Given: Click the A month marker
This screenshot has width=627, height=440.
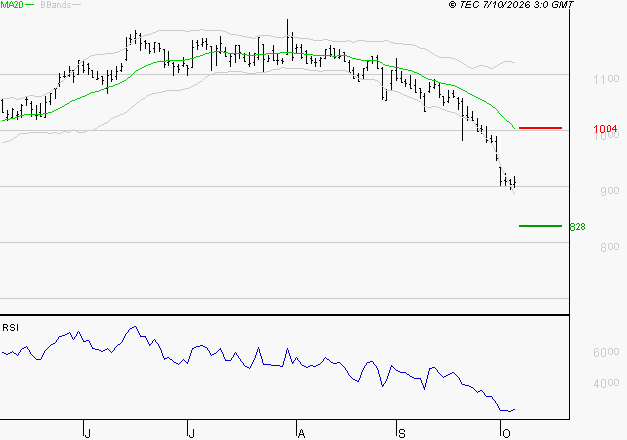Looking at the screenshot, I should click(x=302, y=433).
